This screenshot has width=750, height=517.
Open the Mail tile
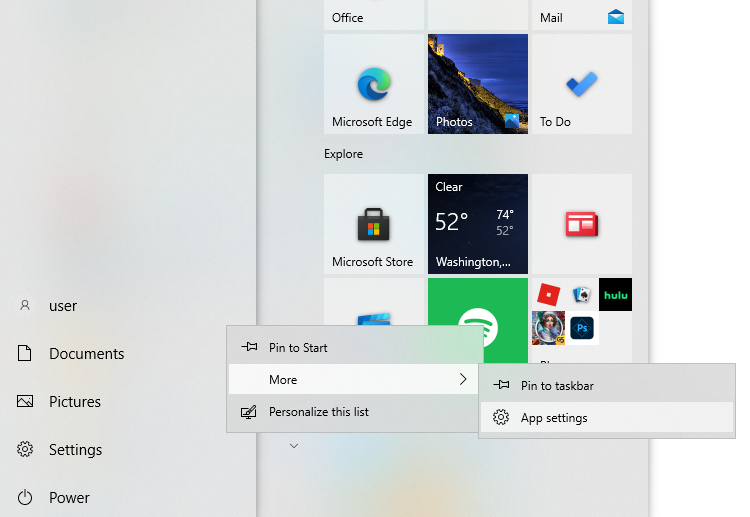pyautogui.click(x=582, y=15)
